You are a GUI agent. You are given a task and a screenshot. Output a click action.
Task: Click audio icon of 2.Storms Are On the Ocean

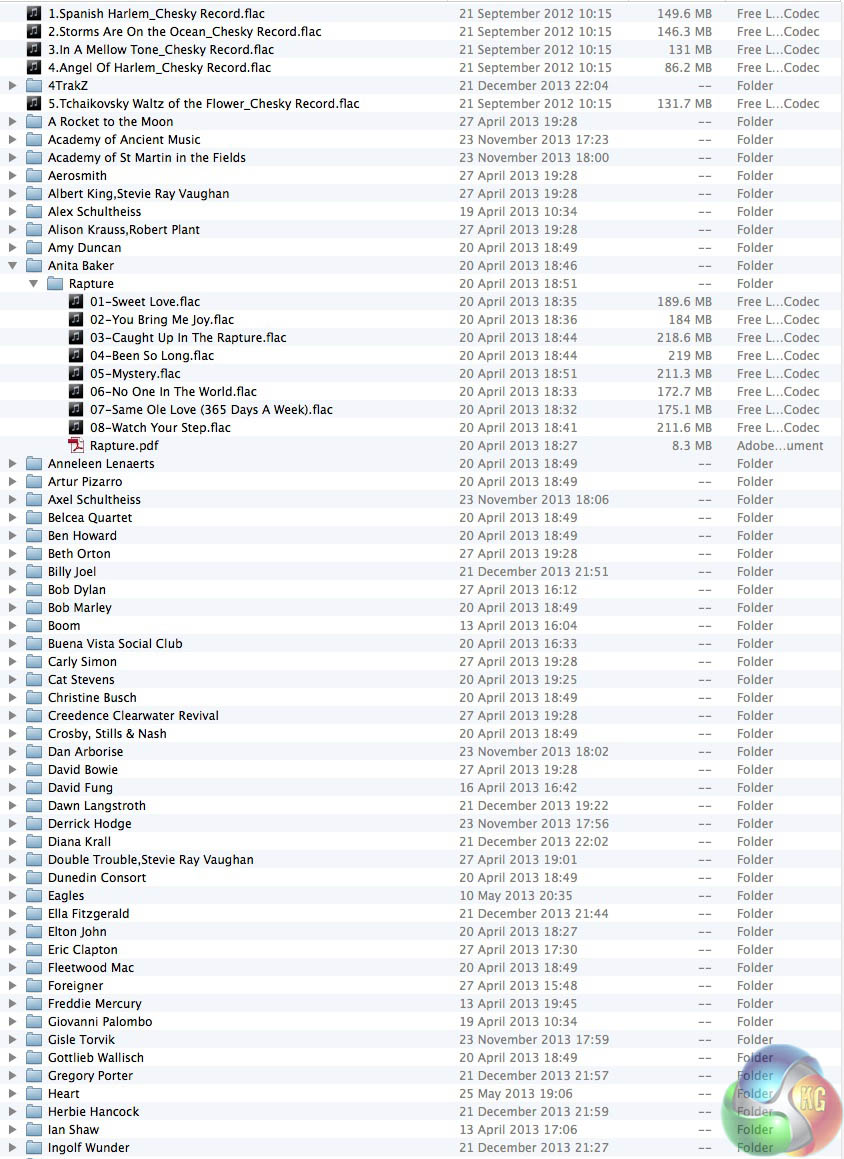point(34,31)
